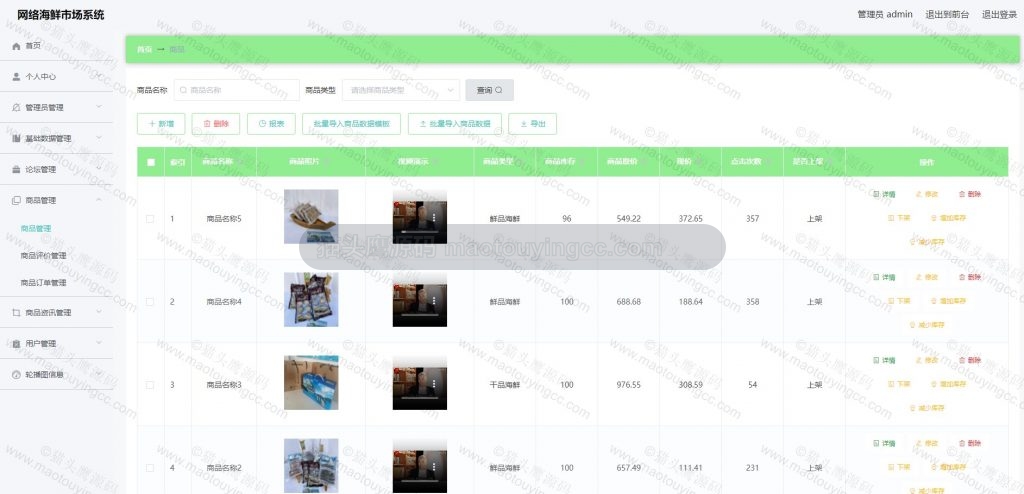The image size is (1024, 494).
Task: Click the 轮播图信息 sidebar icon
Action: (16, 374)
